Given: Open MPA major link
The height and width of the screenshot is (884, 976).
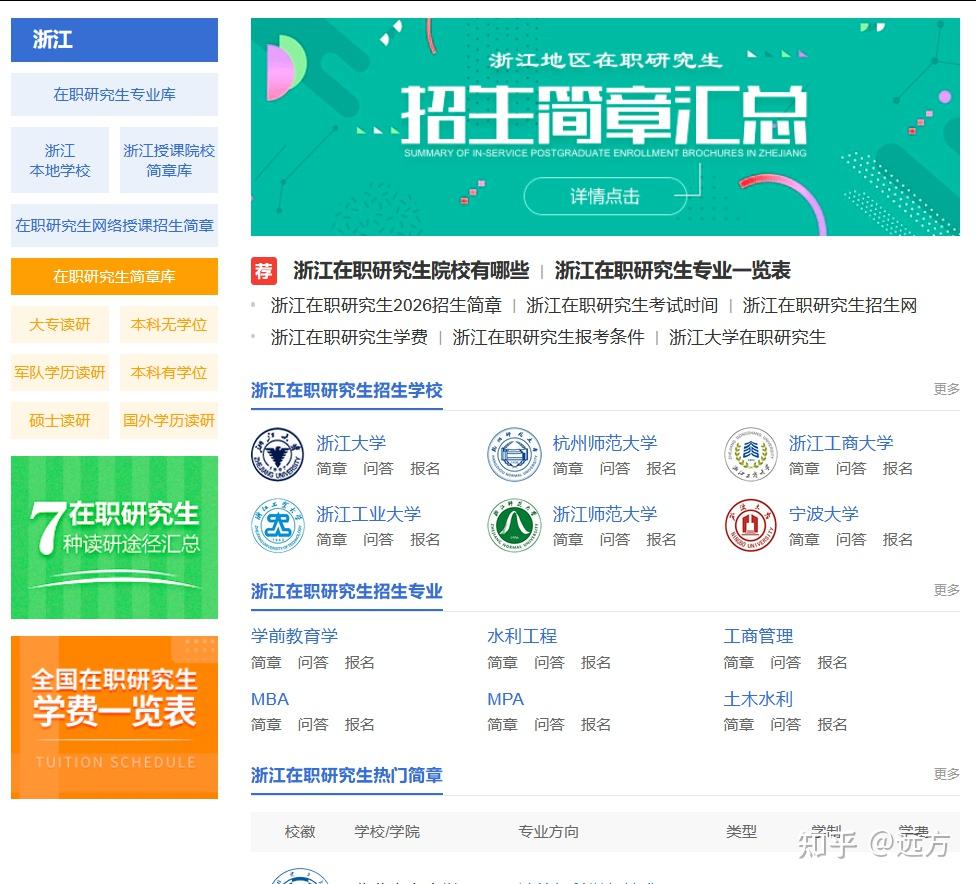Looking at the screenshot, I should click(x=505, y=699).
